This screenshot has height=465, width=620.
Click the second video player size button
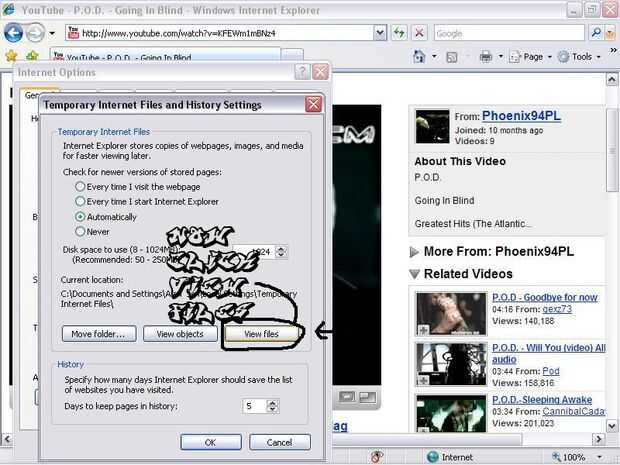(368, 397)
